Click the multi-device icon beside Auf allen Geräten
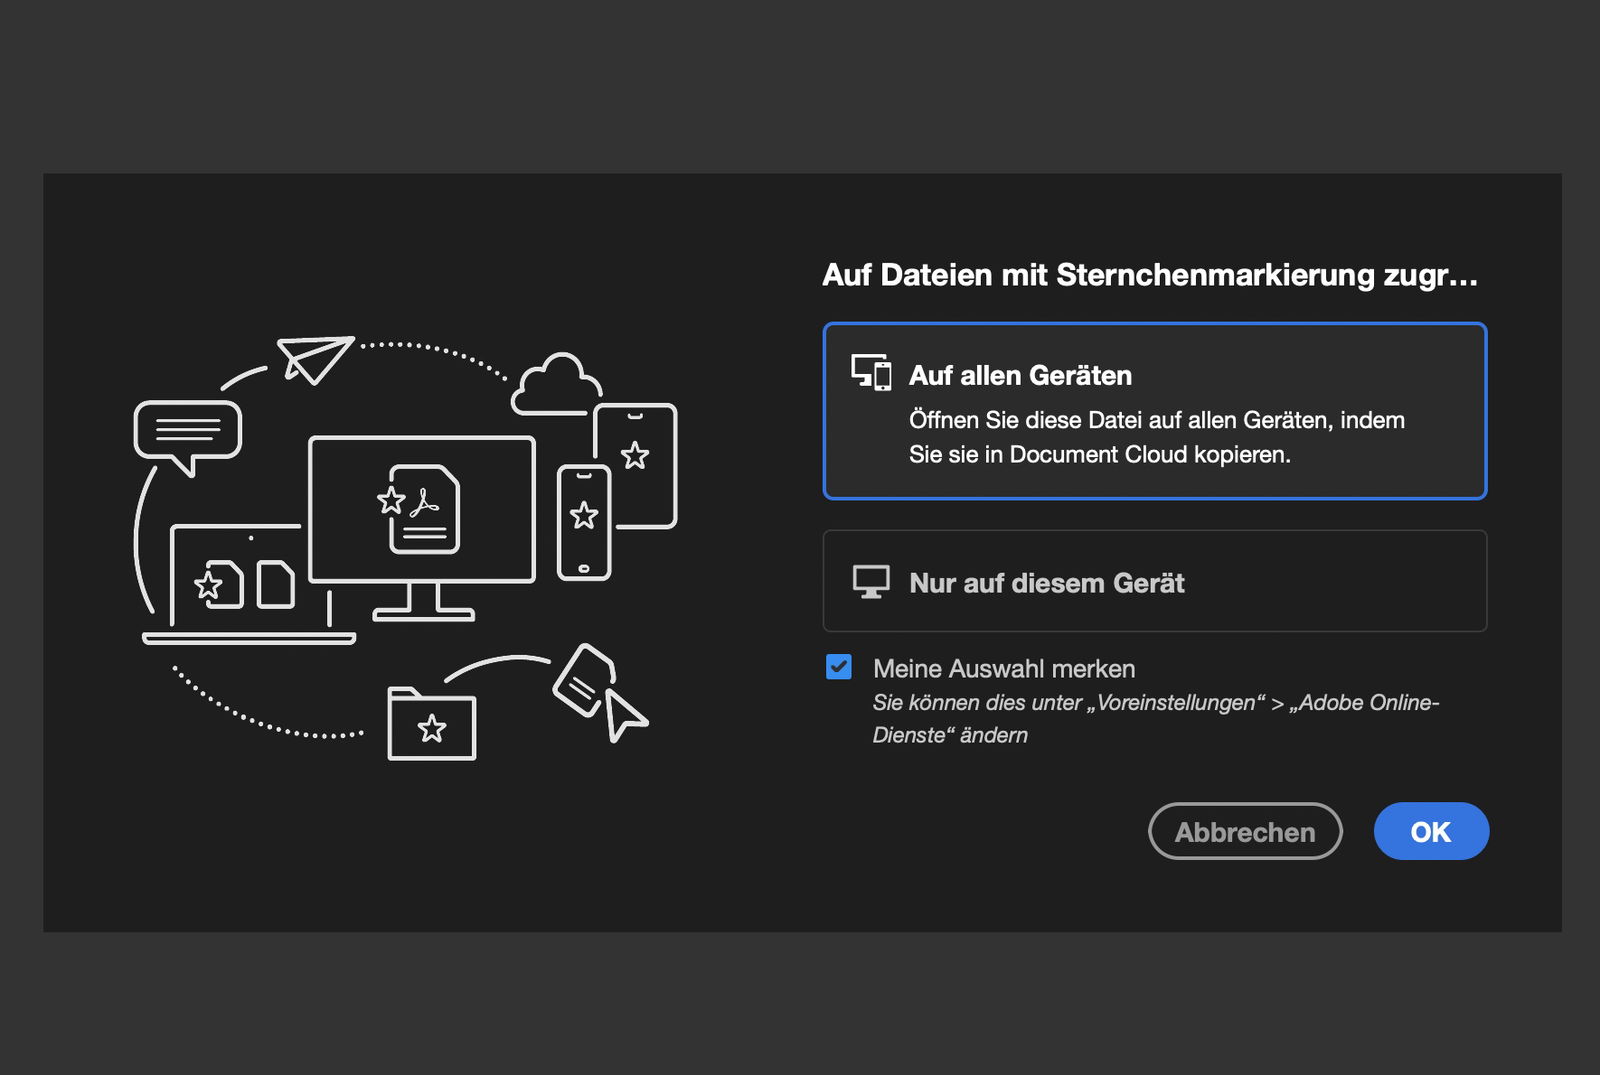 coord(870,373)
